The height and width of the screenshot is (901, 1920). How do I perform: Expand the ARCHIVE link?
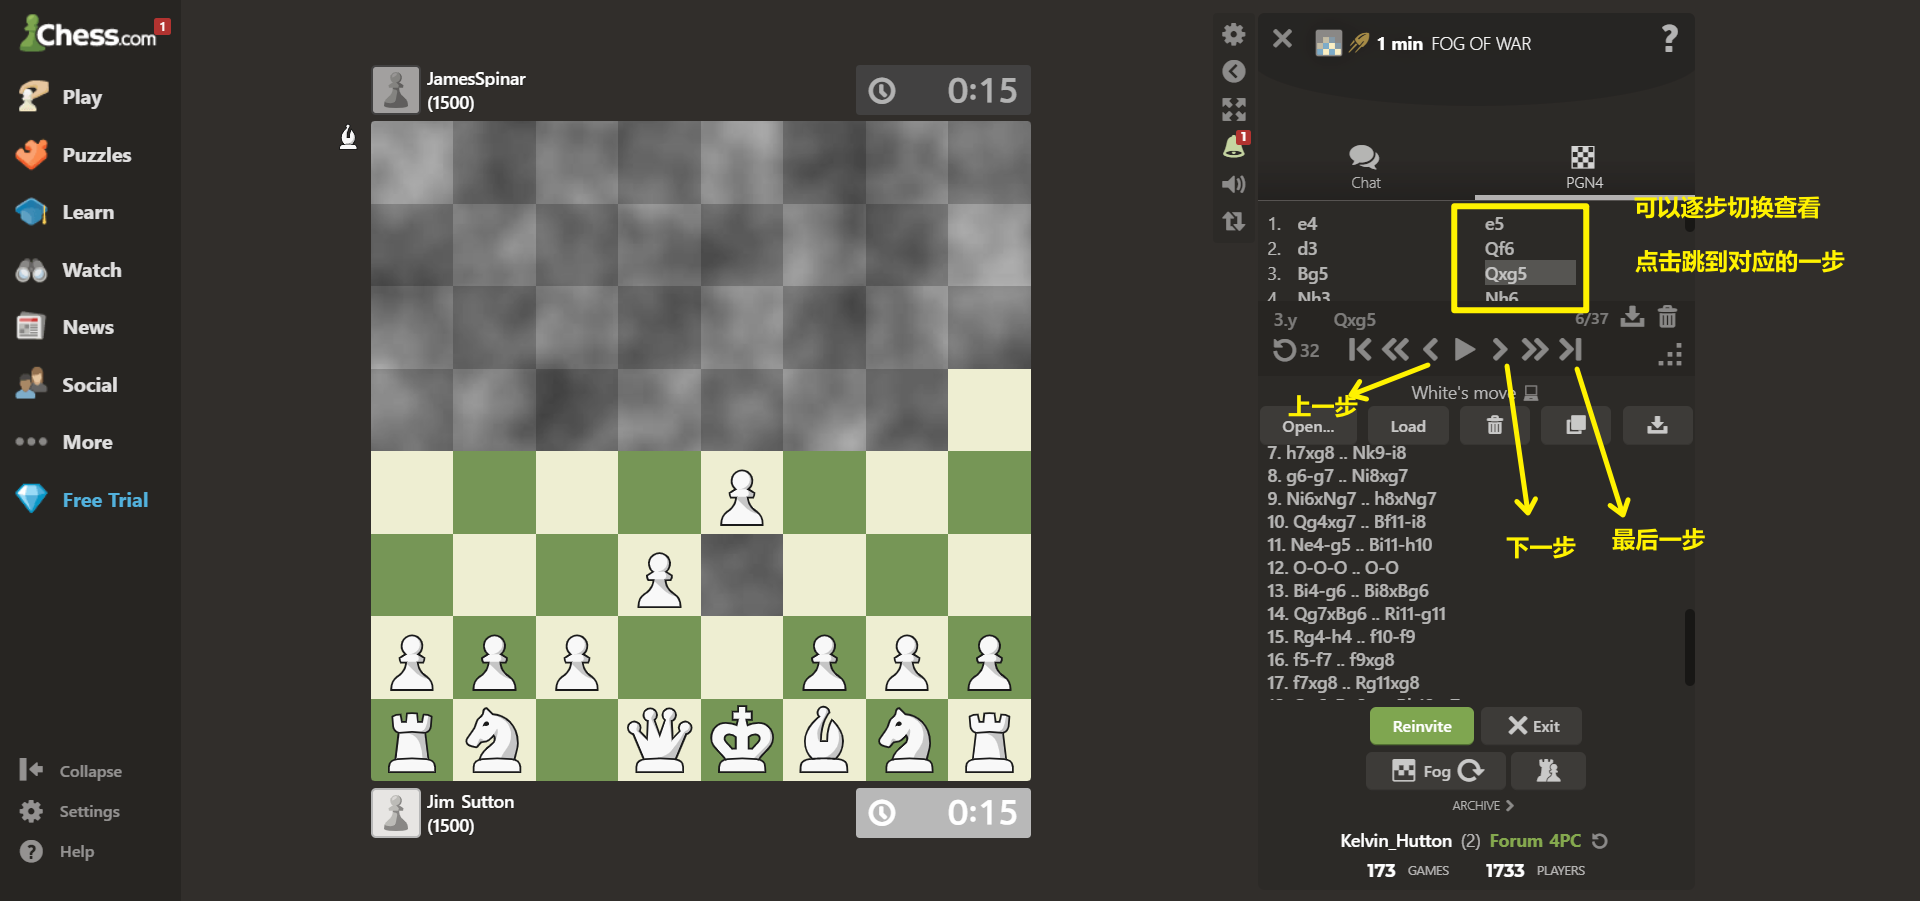click(1483, 806)
